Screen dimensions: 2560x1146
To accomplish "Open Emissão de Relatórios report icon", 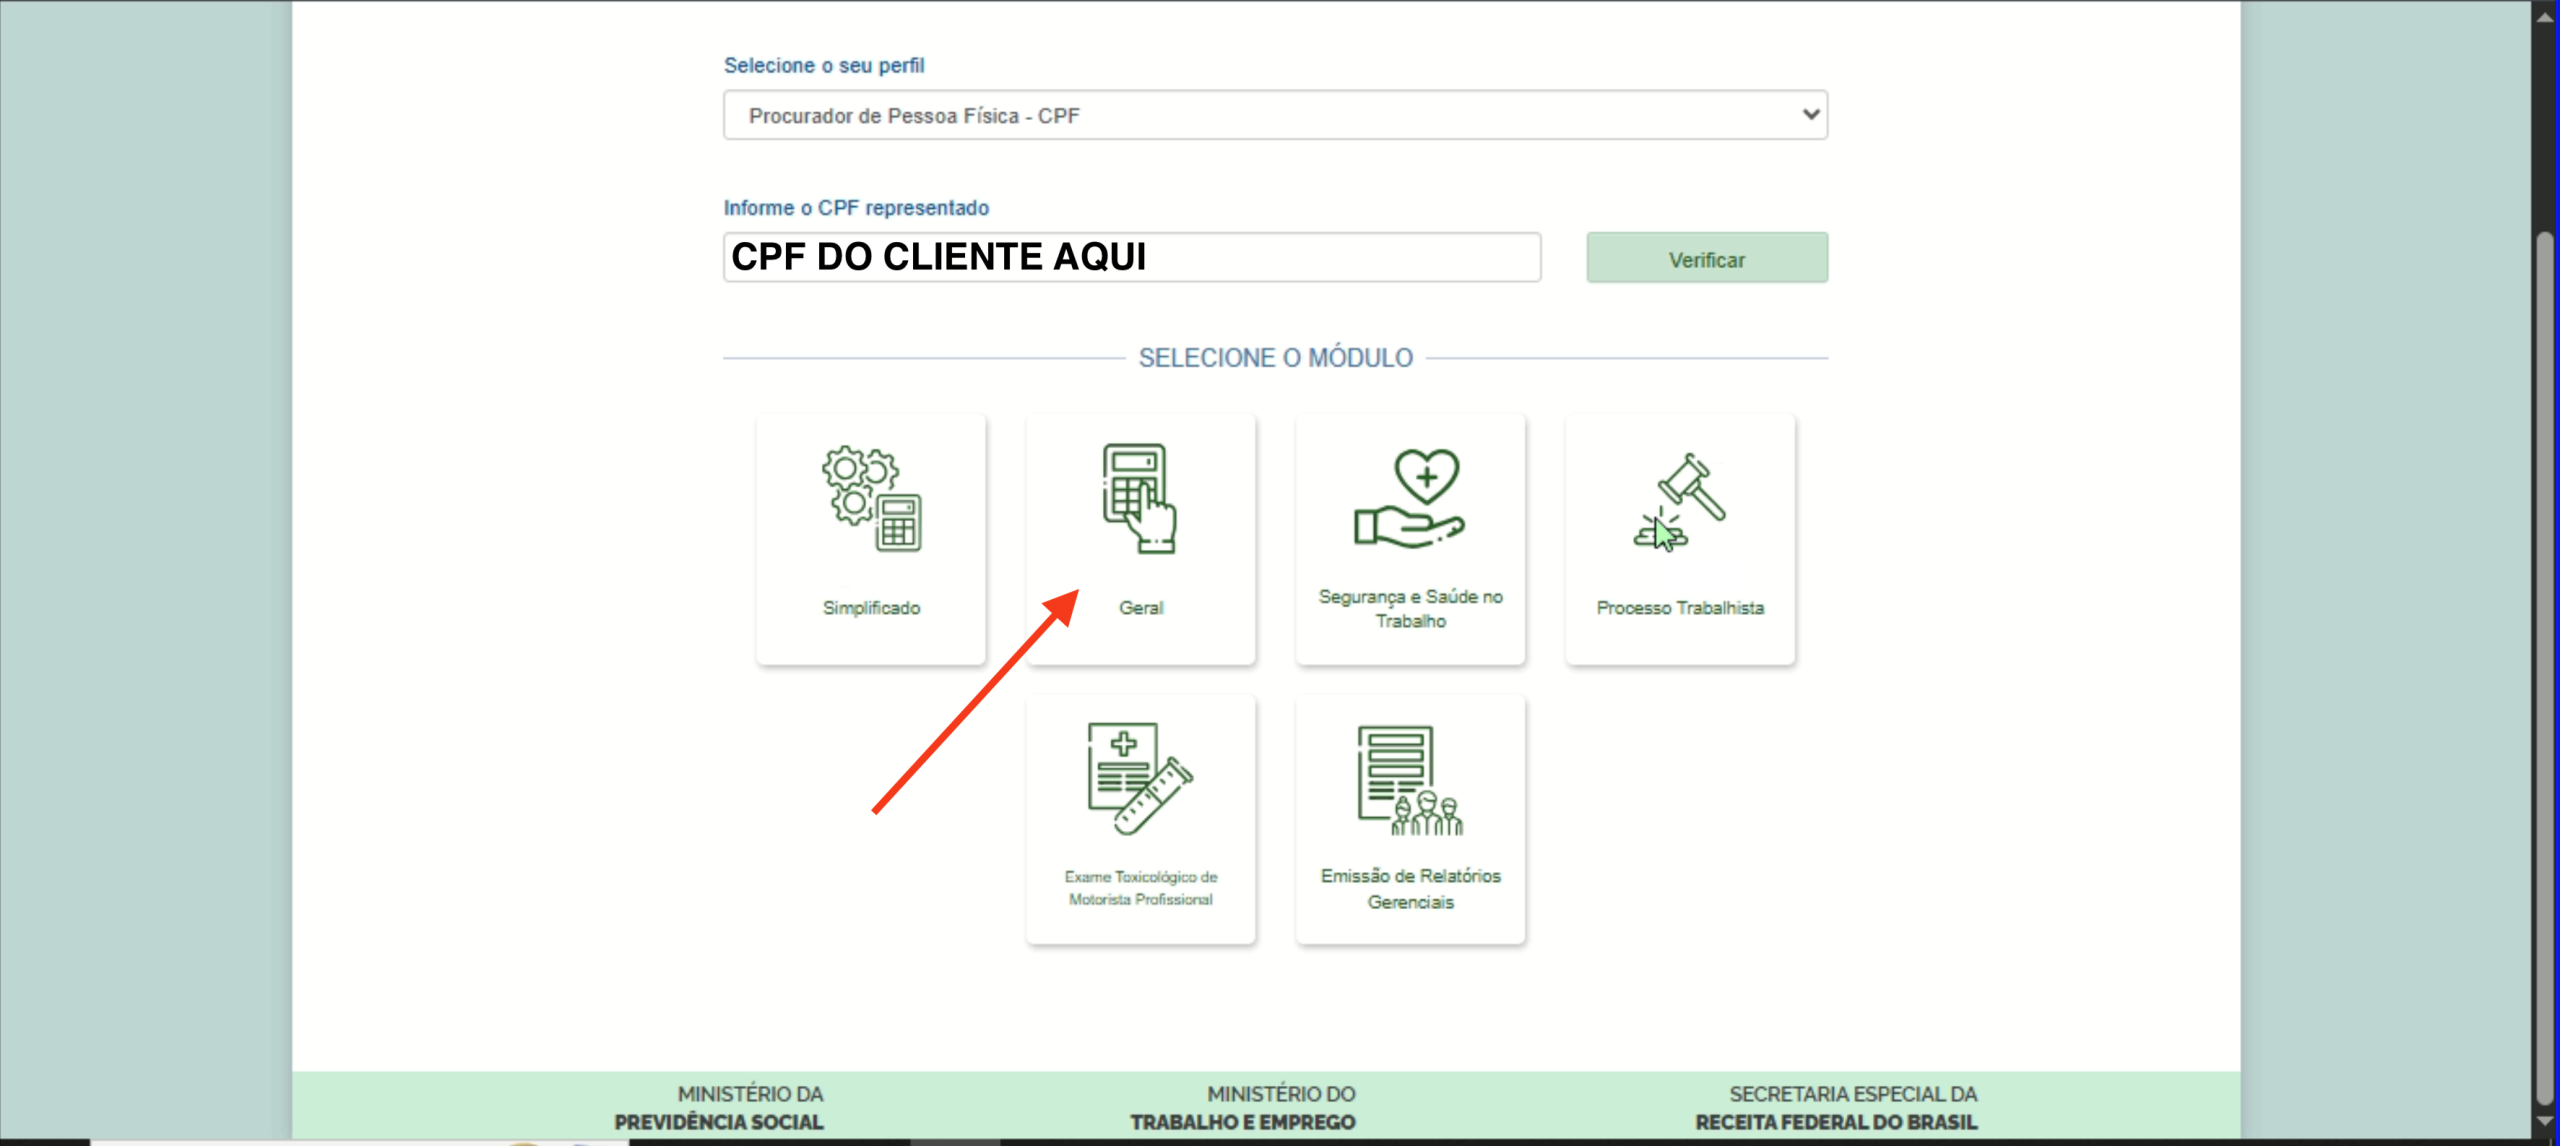I will (x=1410, y=780).
